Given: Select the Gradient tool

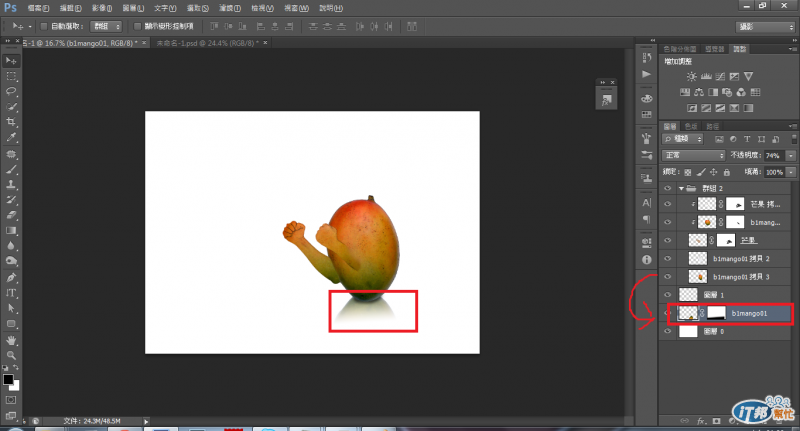Looking at the screenshot, I should click(11, 231).
